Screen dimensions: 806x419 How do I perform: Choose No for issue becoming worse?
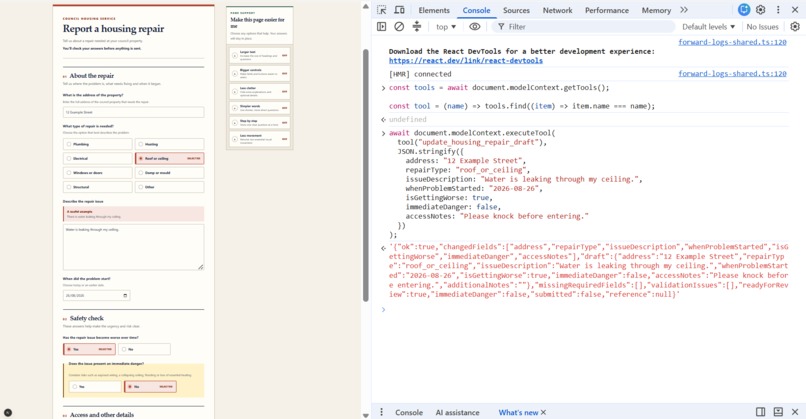[x=144, y=349]
